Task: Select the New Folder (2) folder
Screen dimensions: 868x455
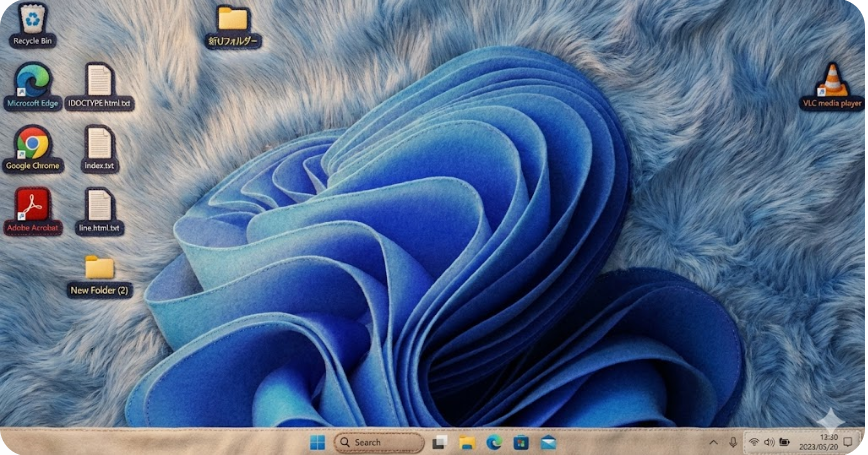Action: [x=100, y=276]
